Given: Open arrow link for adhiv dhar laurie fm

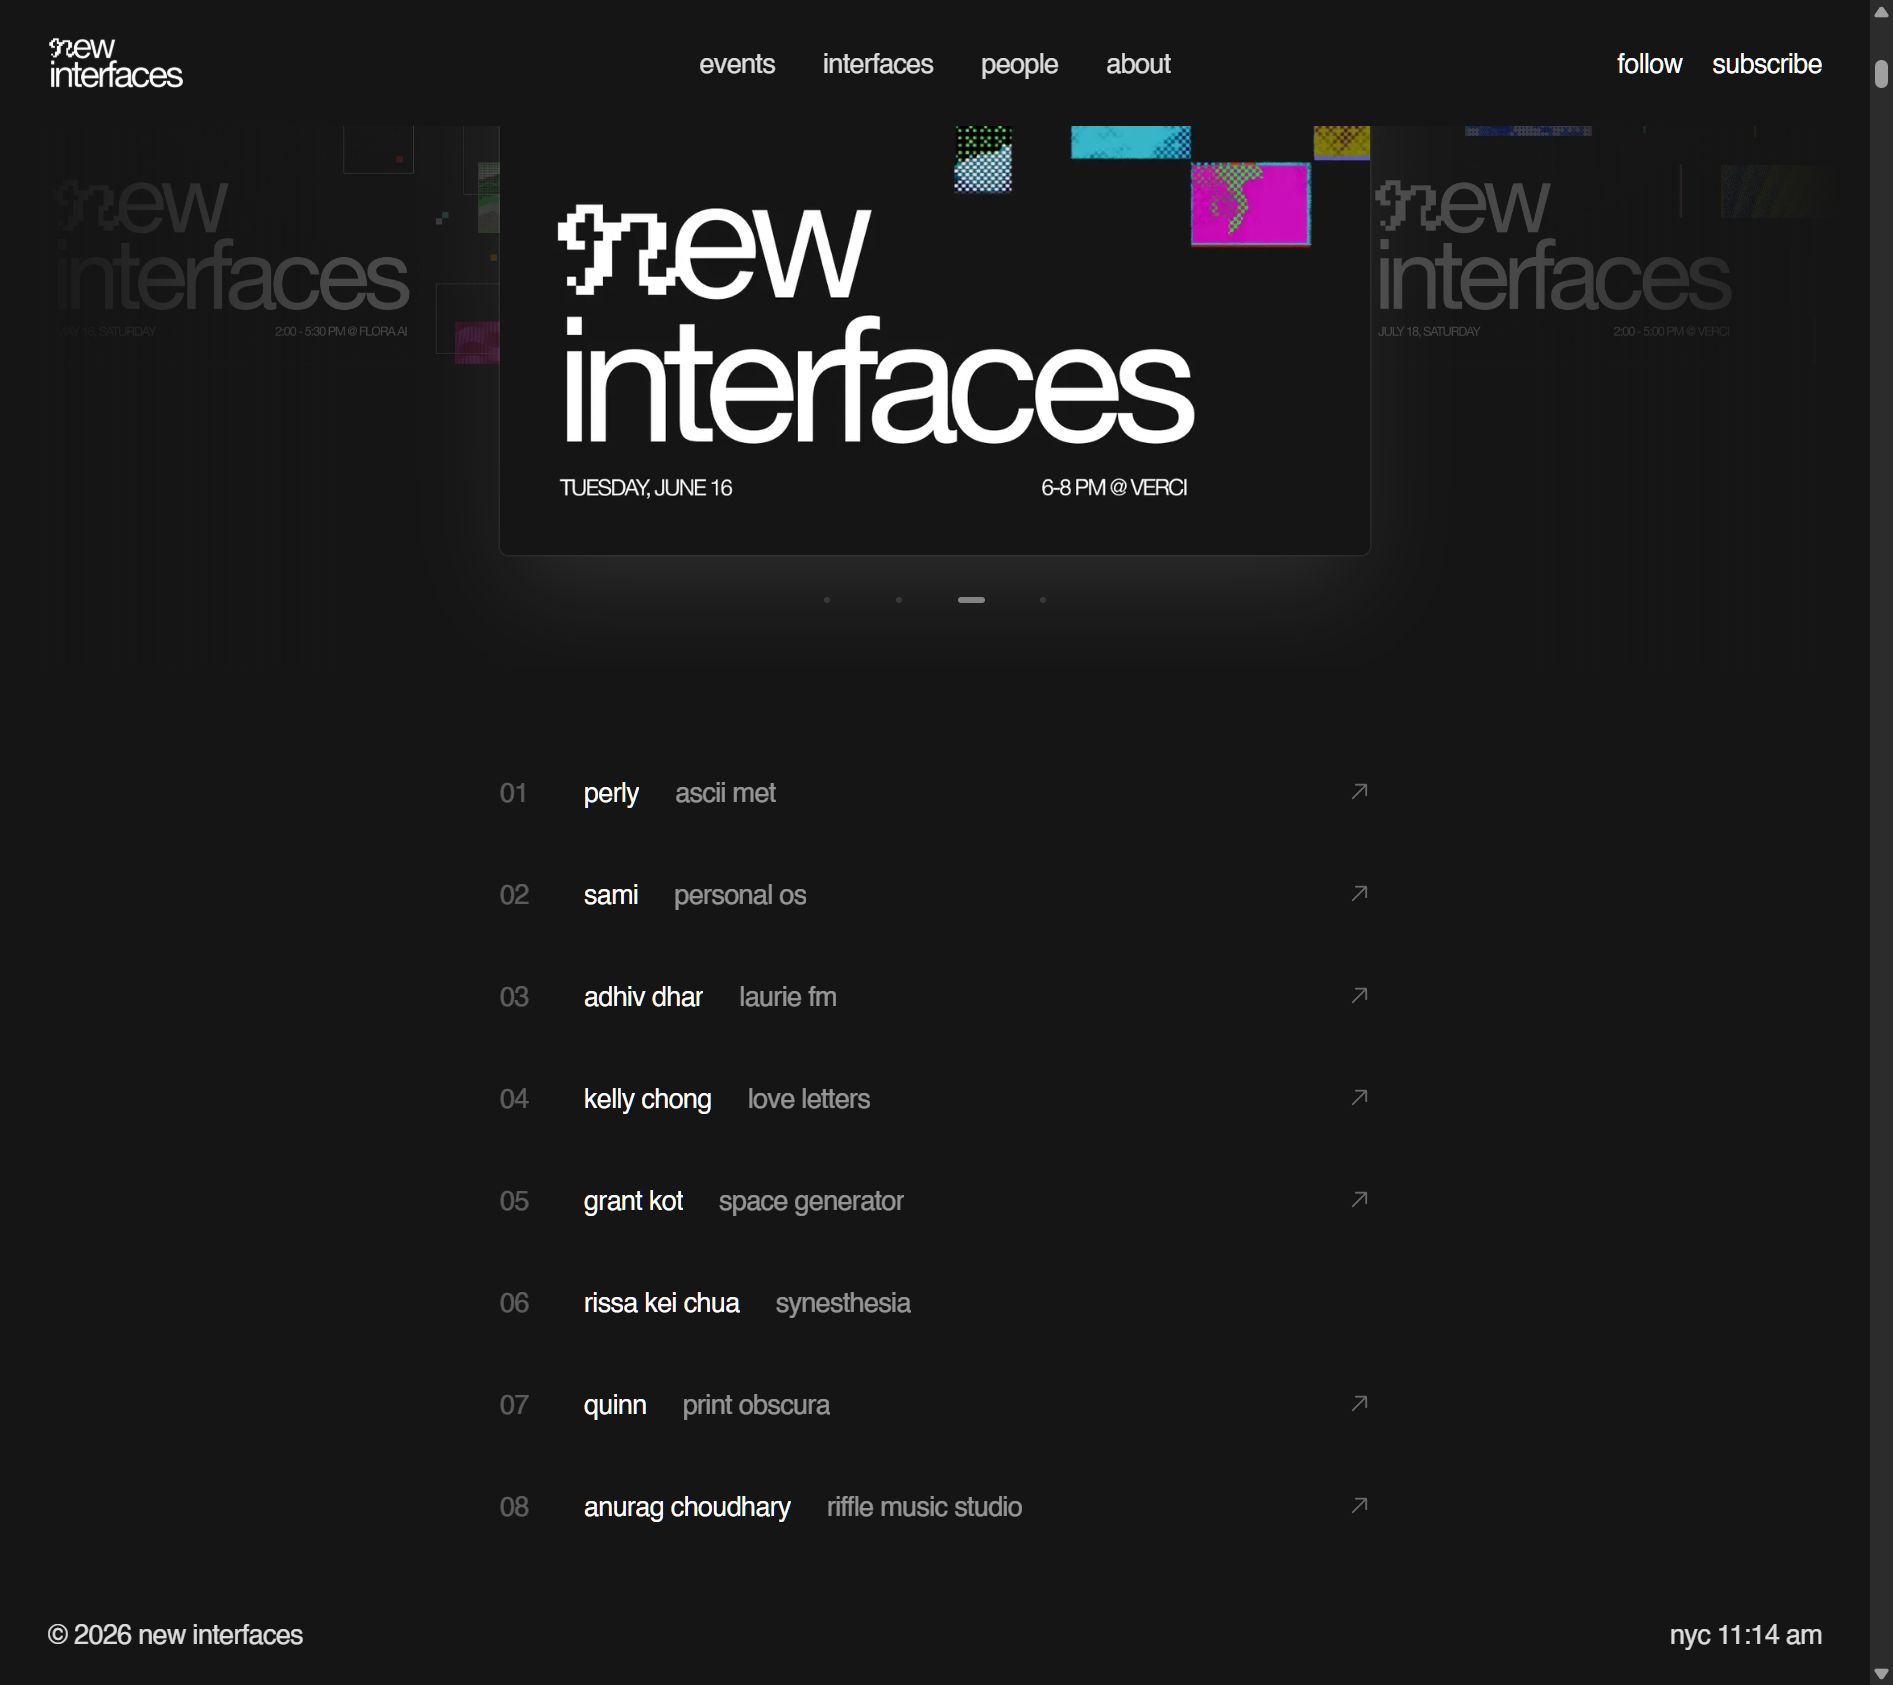Looking at the screenshot, I should pos(1359,996).
